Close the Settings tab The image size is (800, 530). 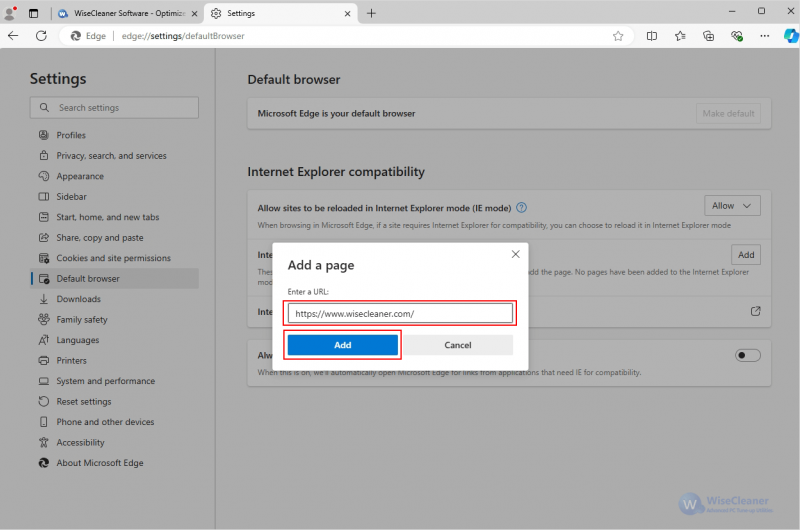click(347, 14)
